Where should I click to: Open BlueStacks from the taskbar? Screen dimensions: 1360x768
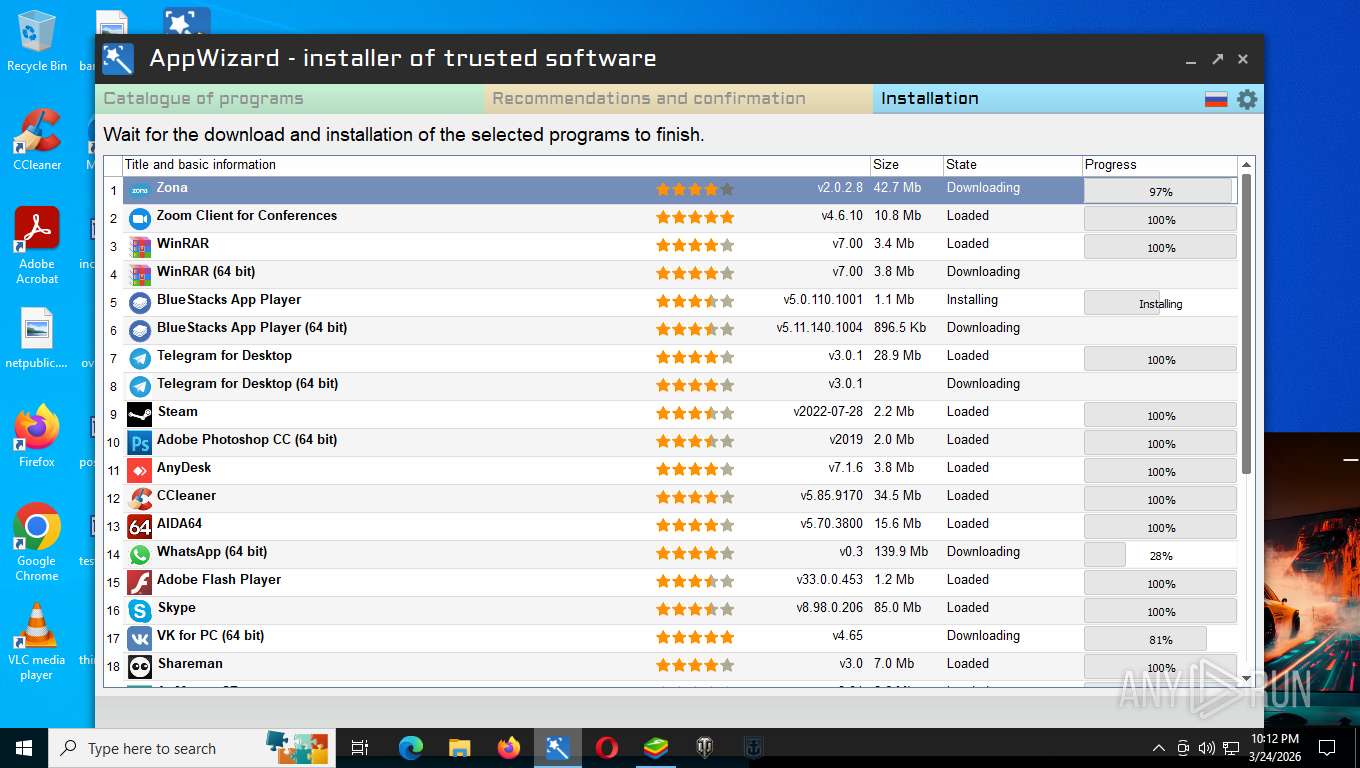656,748
